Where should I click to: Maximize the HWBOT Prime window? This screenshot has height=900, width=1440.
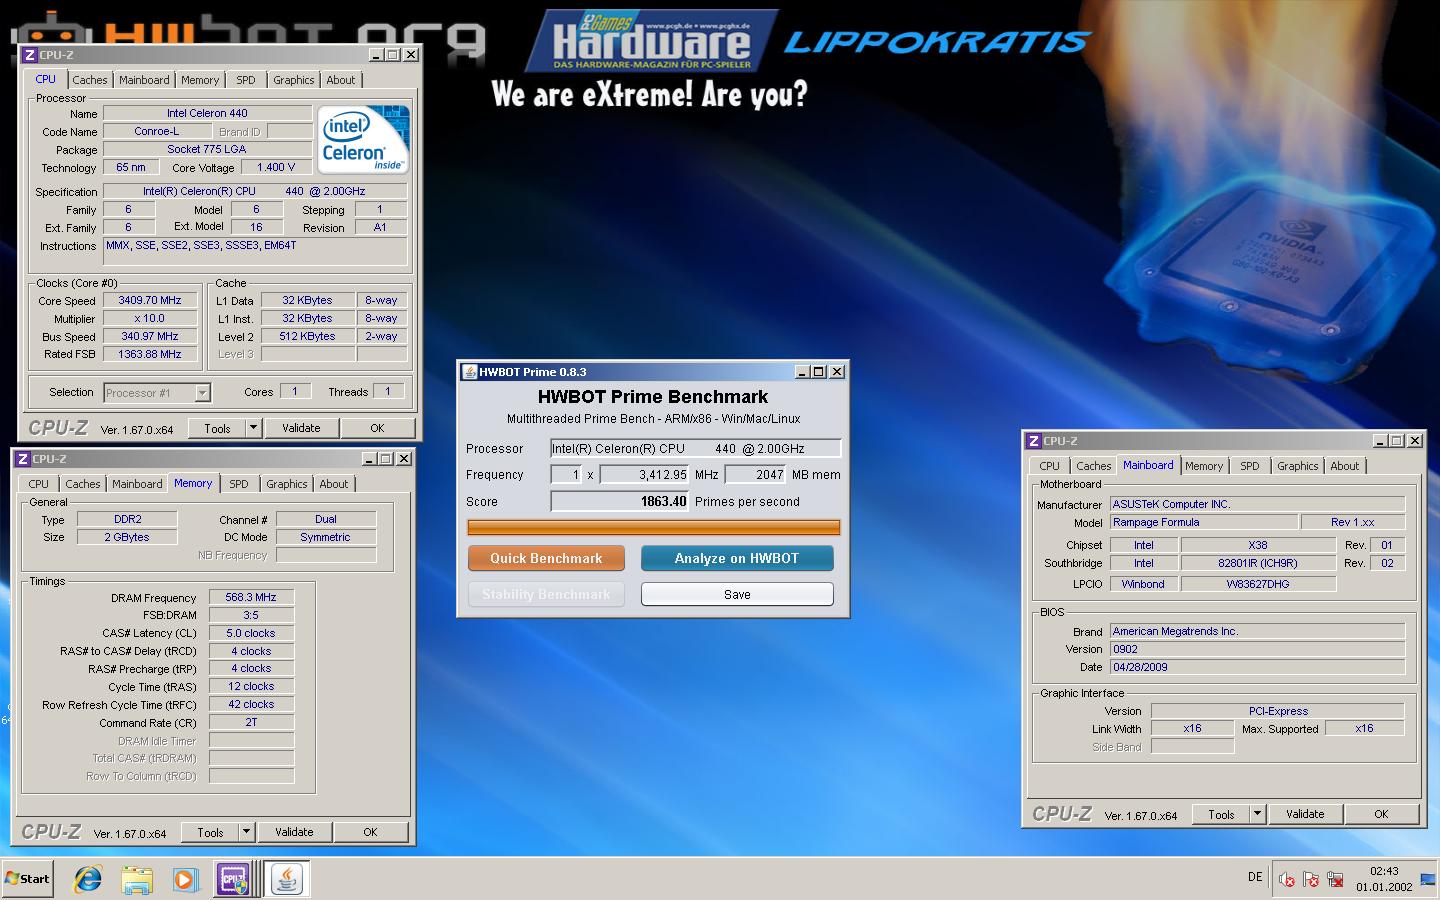tap(819, 372)
